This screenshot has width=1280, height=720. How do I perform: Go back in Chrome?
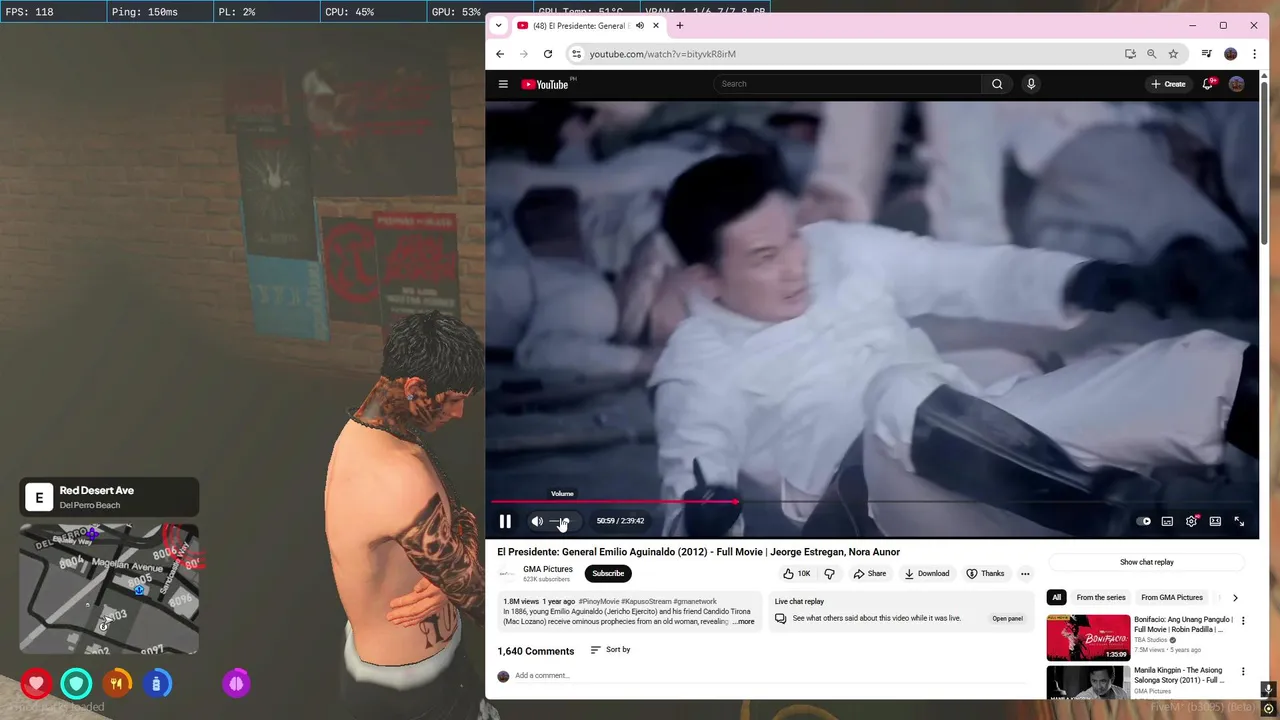[x=500, y=54]
